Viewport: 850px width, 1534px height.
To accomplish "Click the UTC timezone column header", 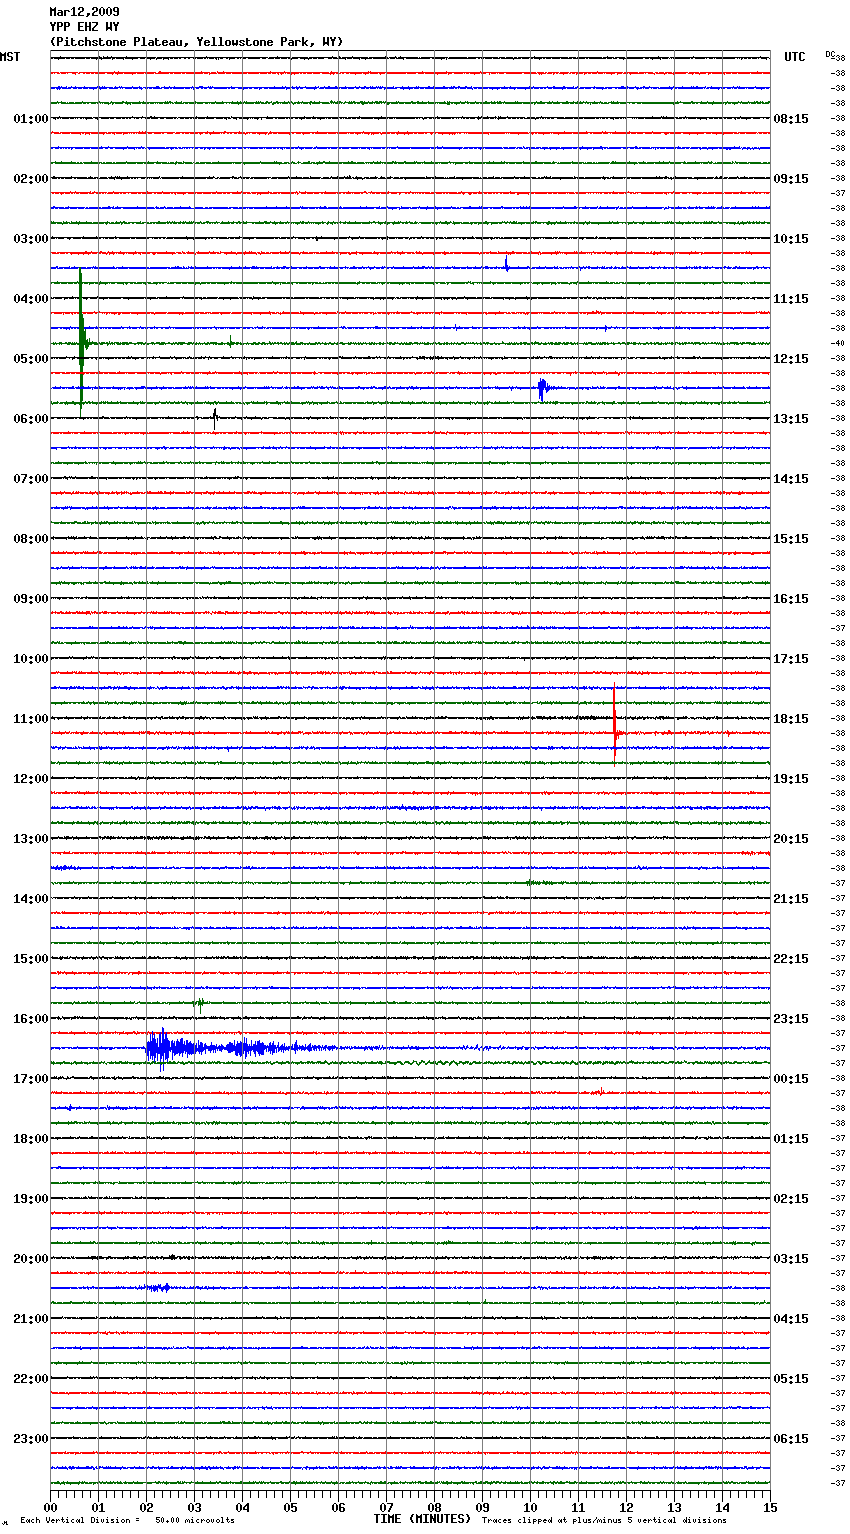I will [x=795, y=57].
